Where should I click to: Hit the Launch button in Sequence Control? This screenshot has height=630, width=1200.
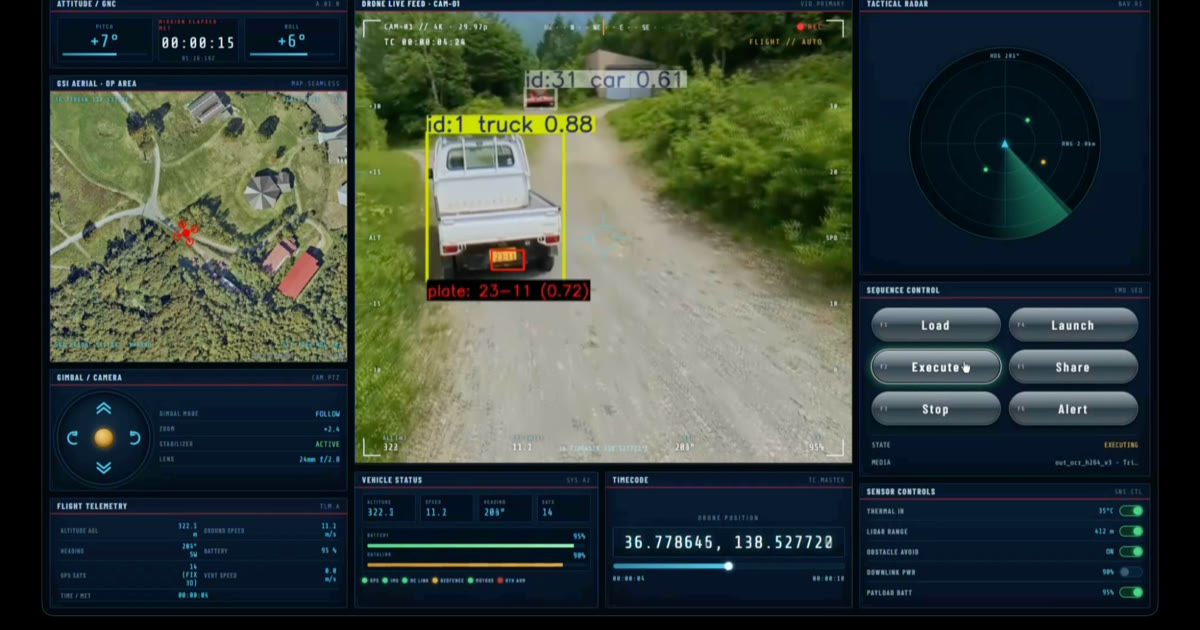pos(1073,325)
